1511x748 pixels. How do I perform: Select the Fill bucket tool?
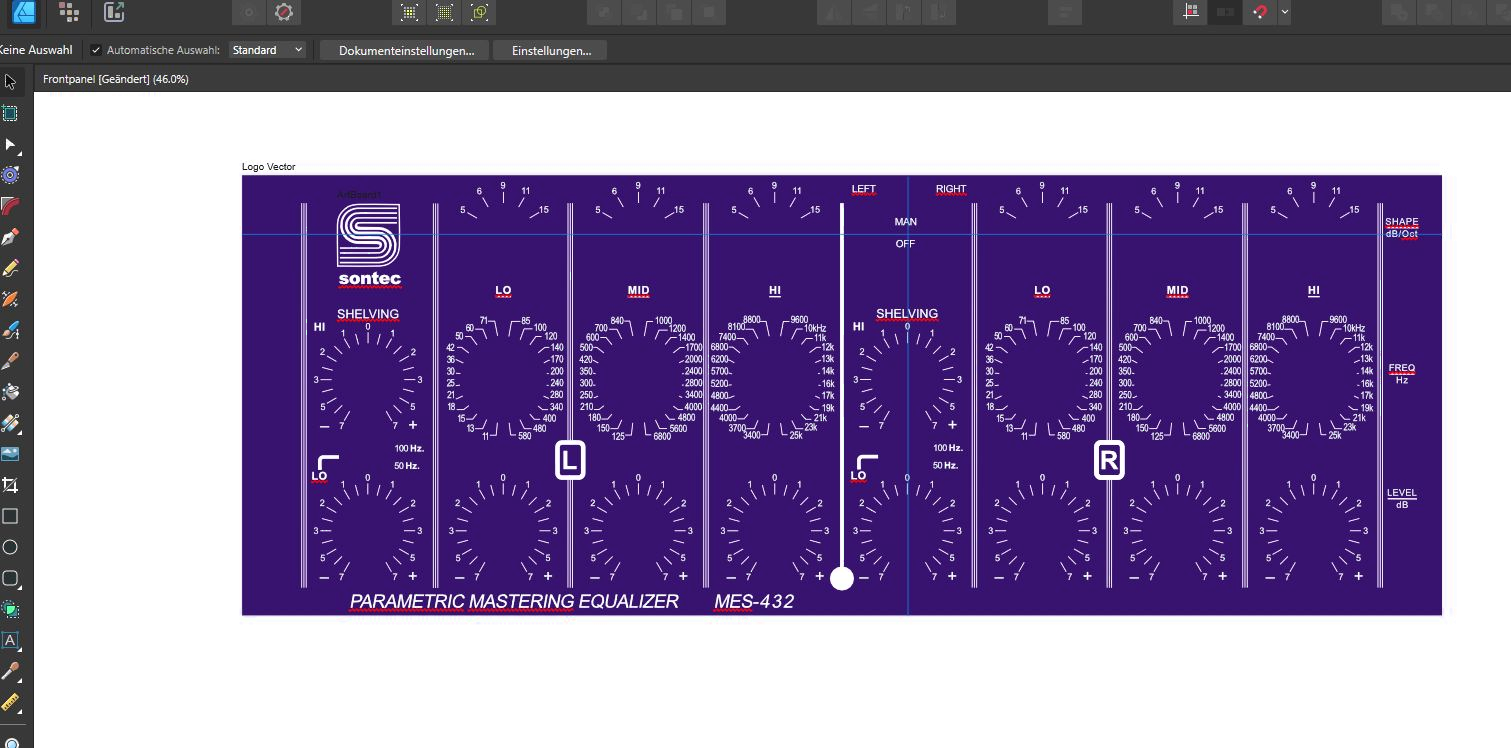click(11, 392)
